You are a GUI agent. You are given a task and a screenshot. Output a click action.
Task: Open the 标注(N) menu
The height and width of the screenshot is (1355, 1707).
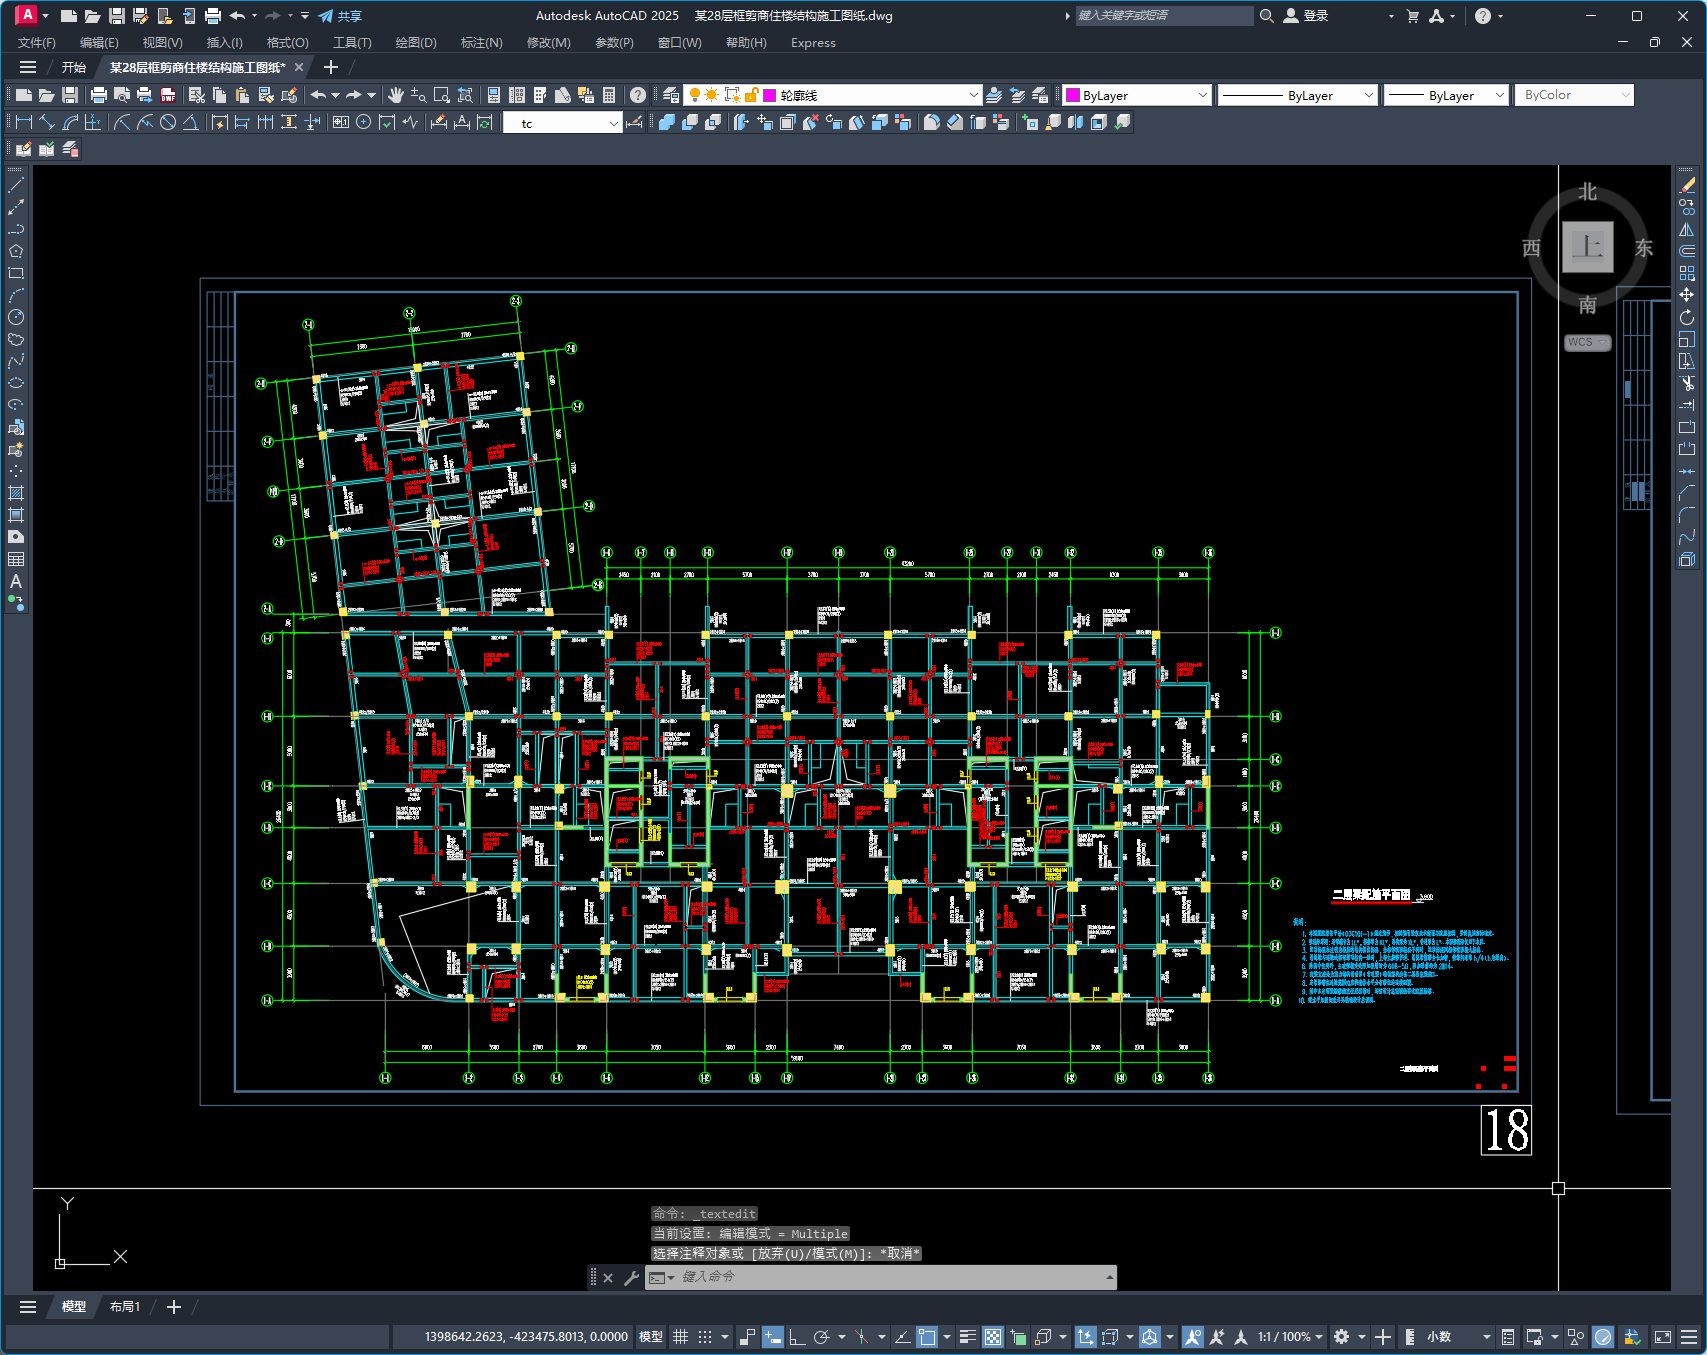pyautogui.click(x=481, y=43)
